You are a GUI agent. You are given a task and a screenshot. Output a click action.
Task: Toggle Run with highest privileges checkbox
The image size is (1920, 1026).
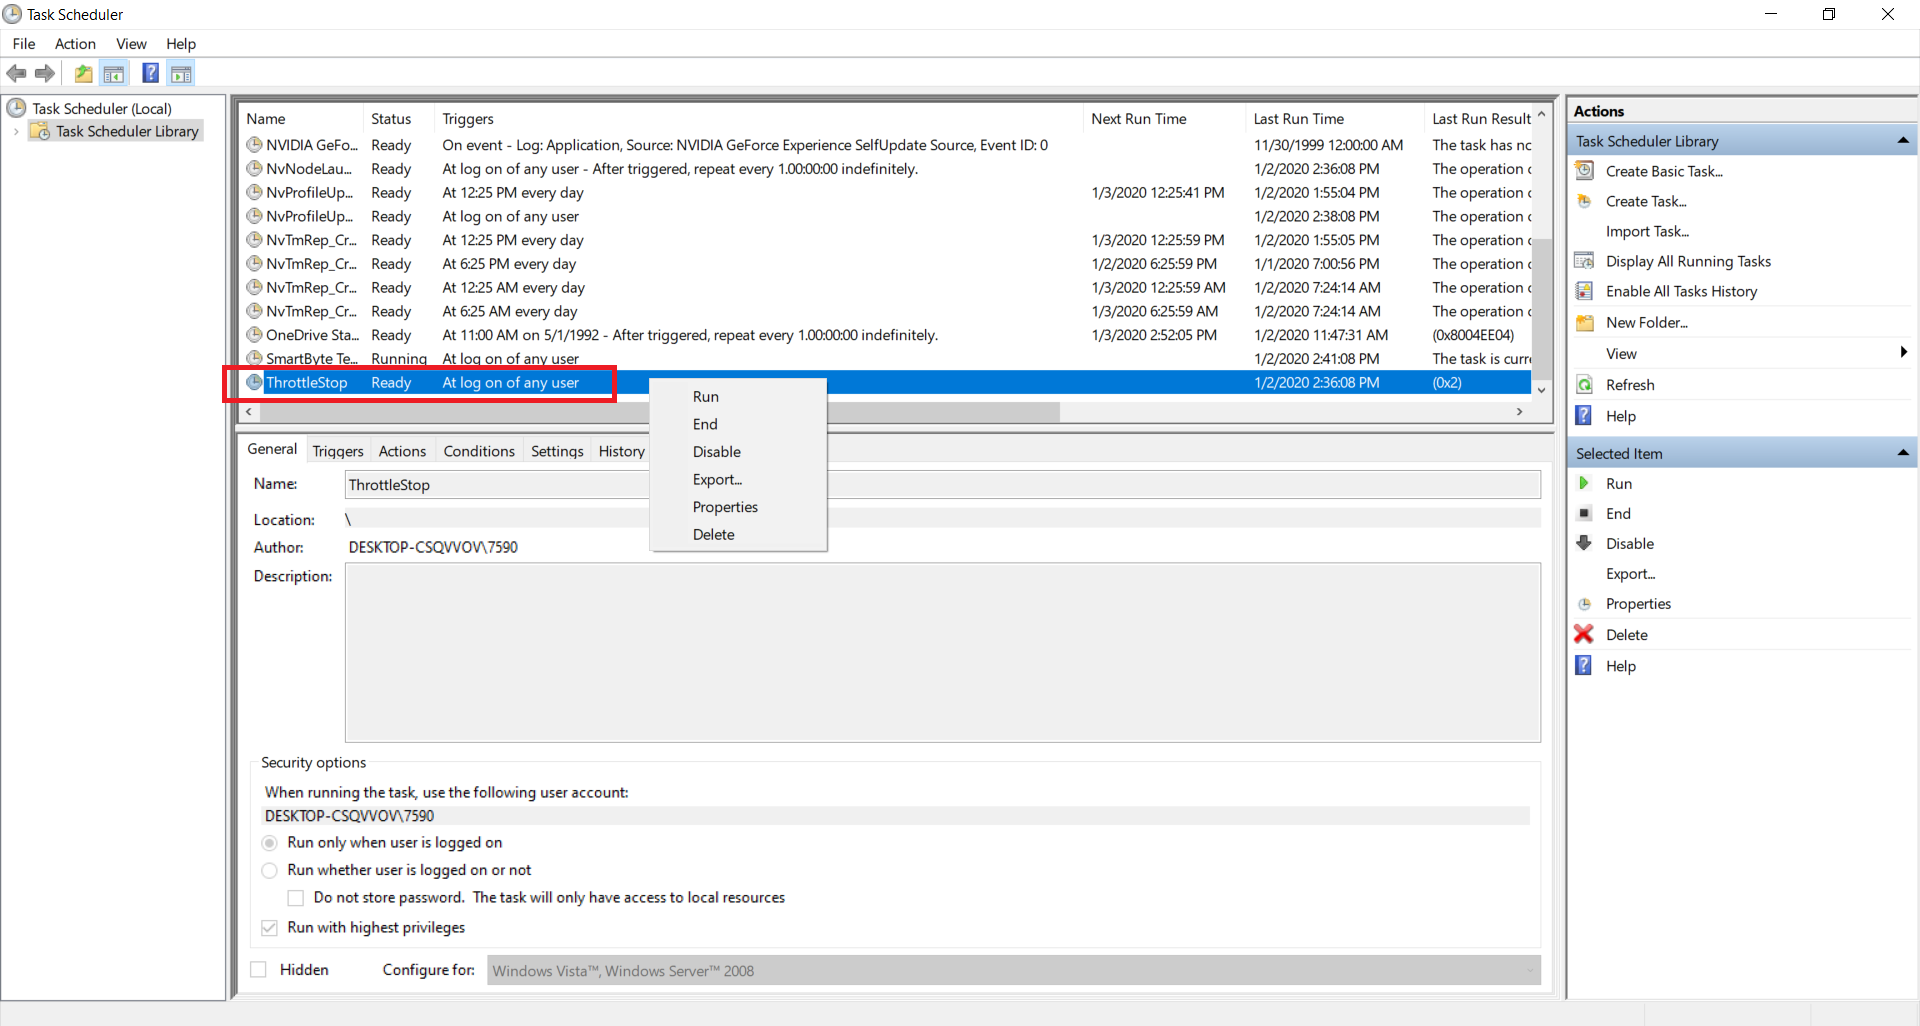pos(269,928)
